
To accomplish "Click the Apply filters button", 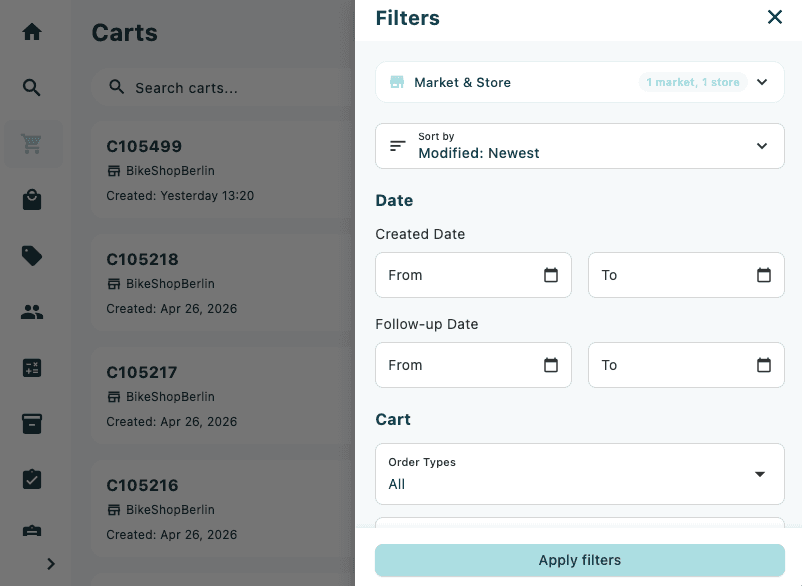I will click(580, 560).
